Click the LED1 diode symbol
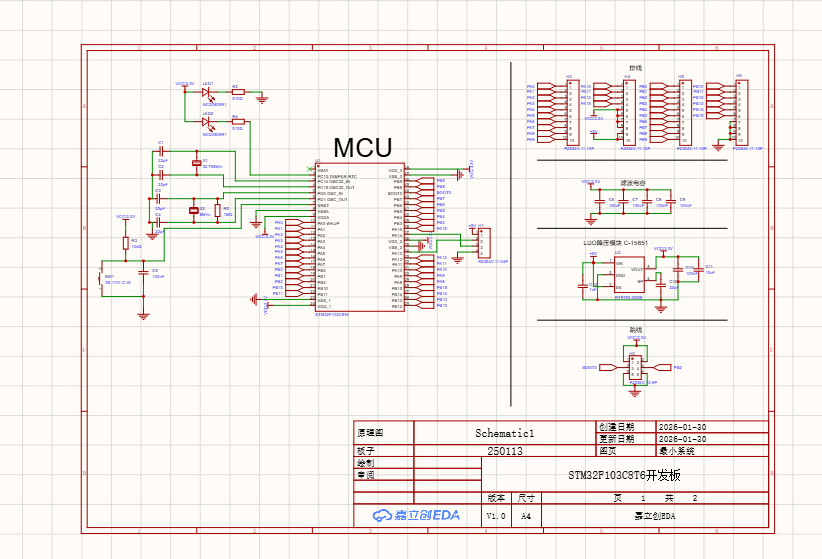 click(x=207, y=92)
